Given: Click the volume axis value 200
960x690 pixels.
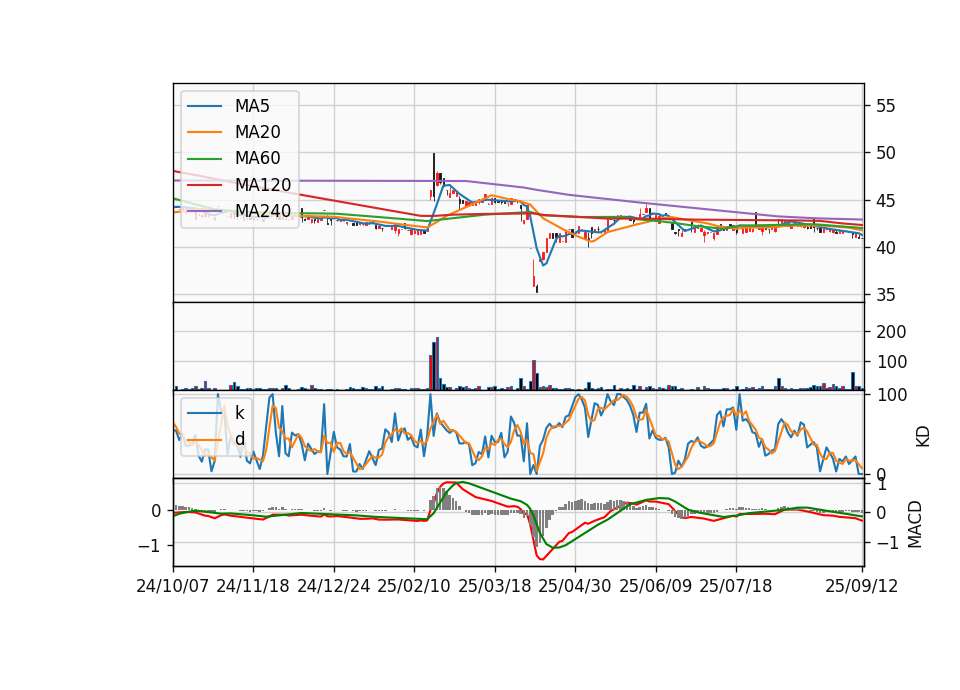Looking at the screenshot, I should click(x=891, y=332).
